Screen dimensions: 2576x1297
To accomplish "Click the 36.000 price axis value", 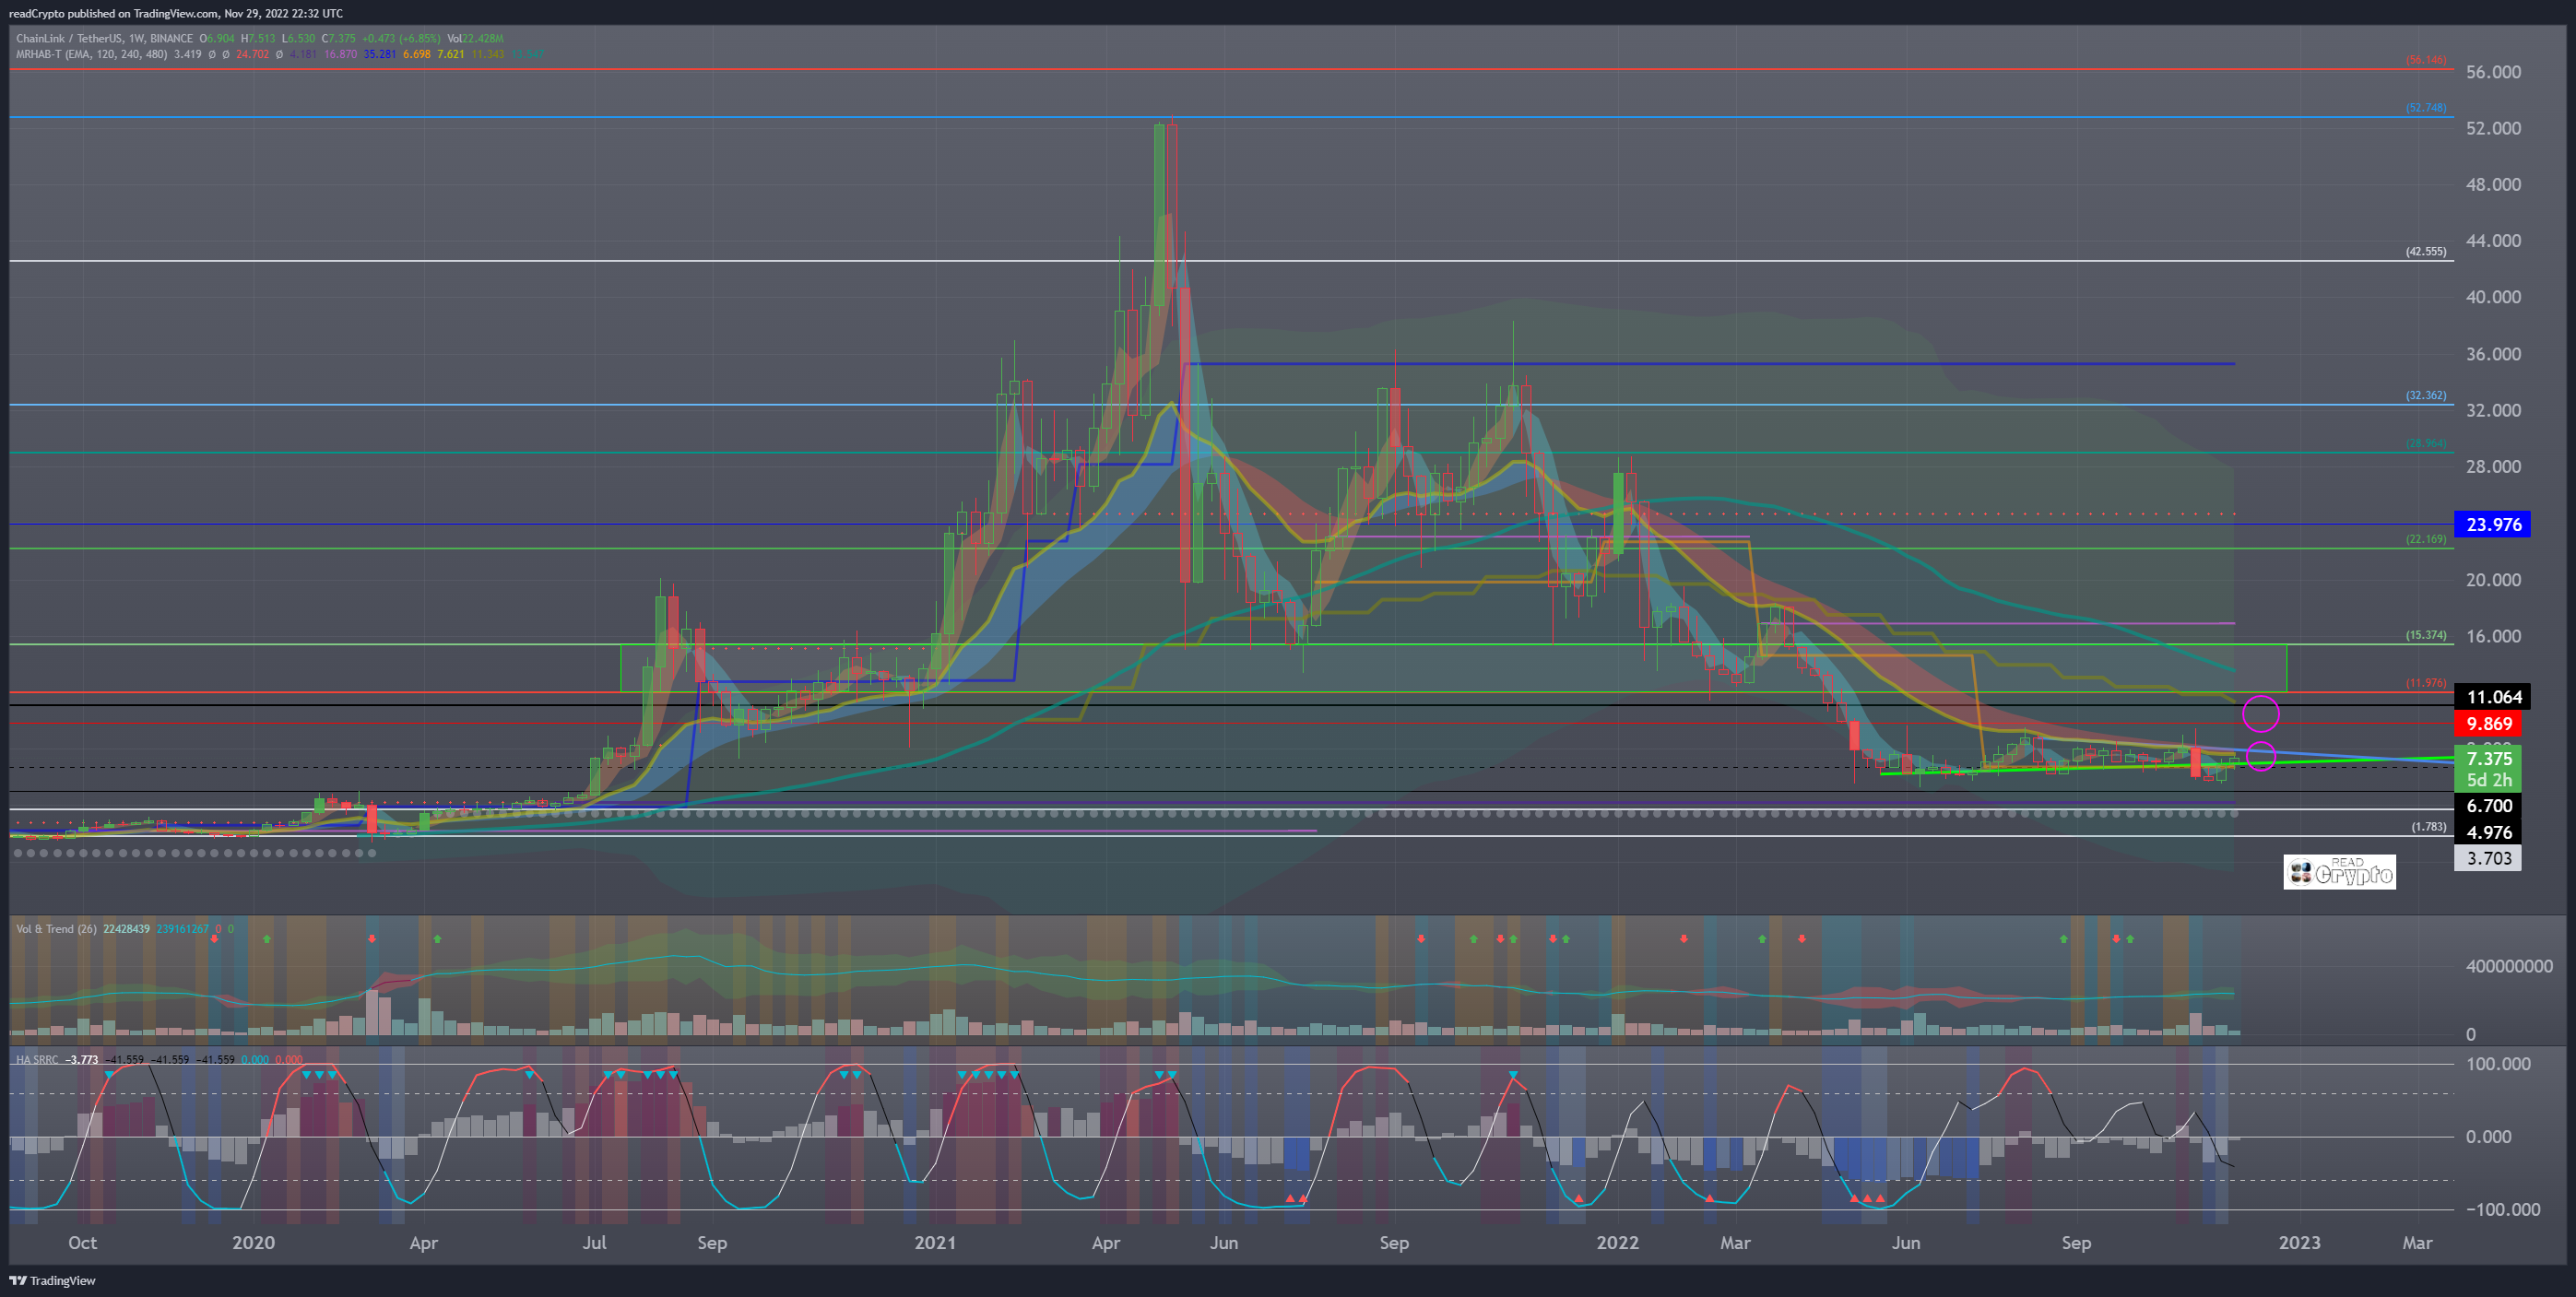I will 2493,354.
